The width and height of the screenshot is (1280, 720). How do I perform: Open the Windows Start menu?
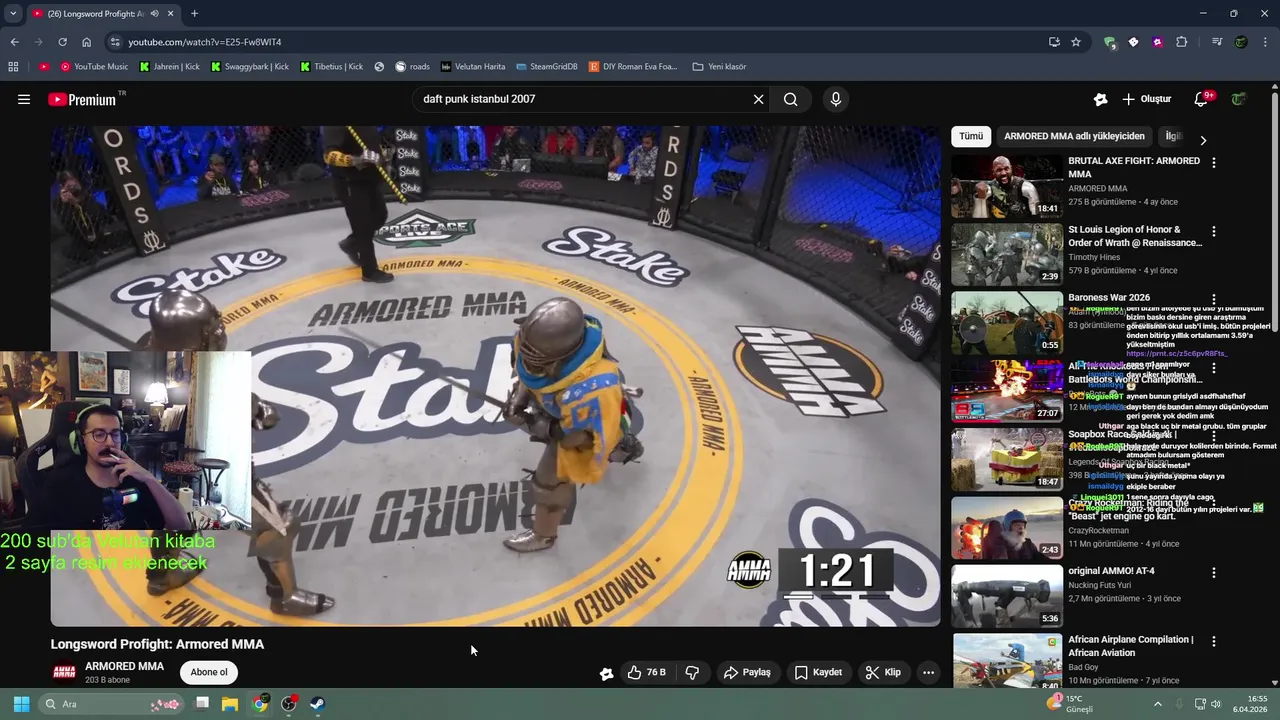tap(21, 704)
